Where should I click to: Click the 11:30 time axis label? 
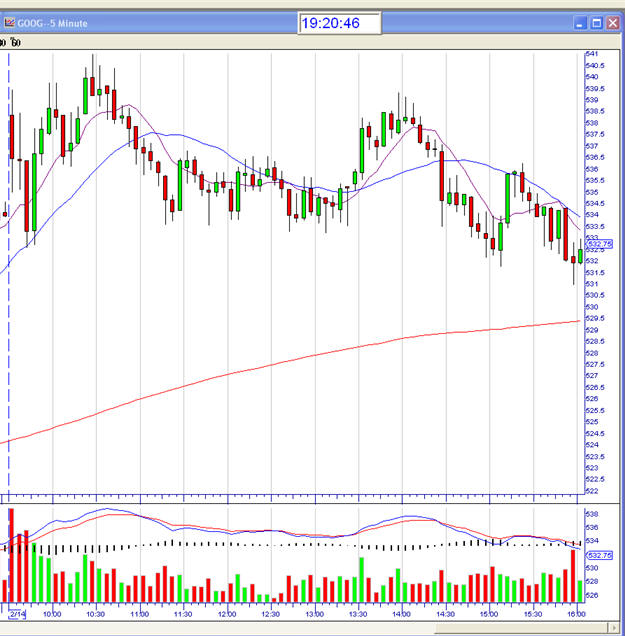coord(183,614)
